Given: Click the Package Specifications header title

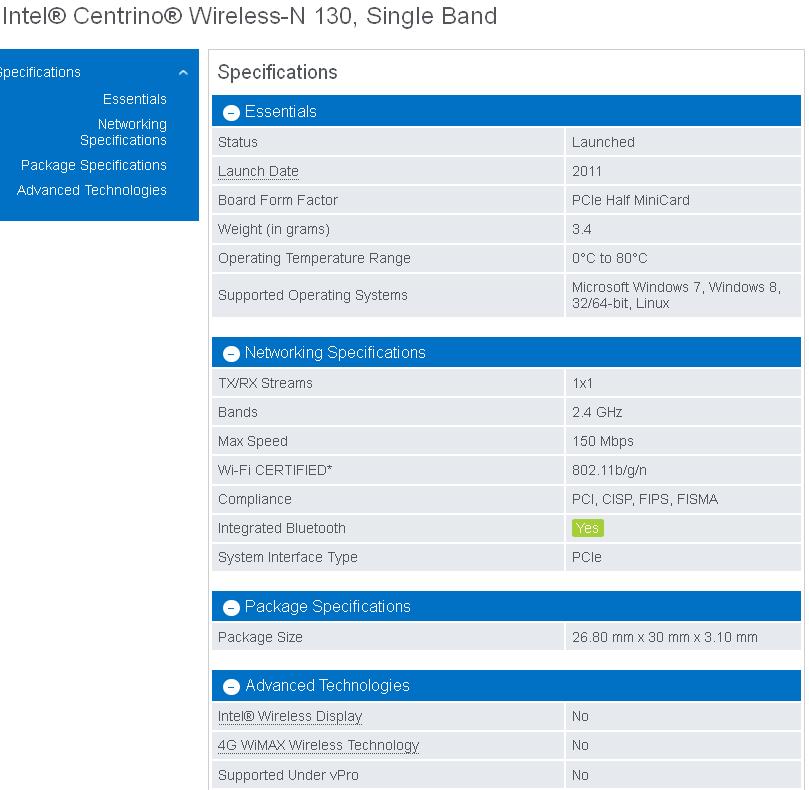Looking at the screenshot, I should pos(328,606).
